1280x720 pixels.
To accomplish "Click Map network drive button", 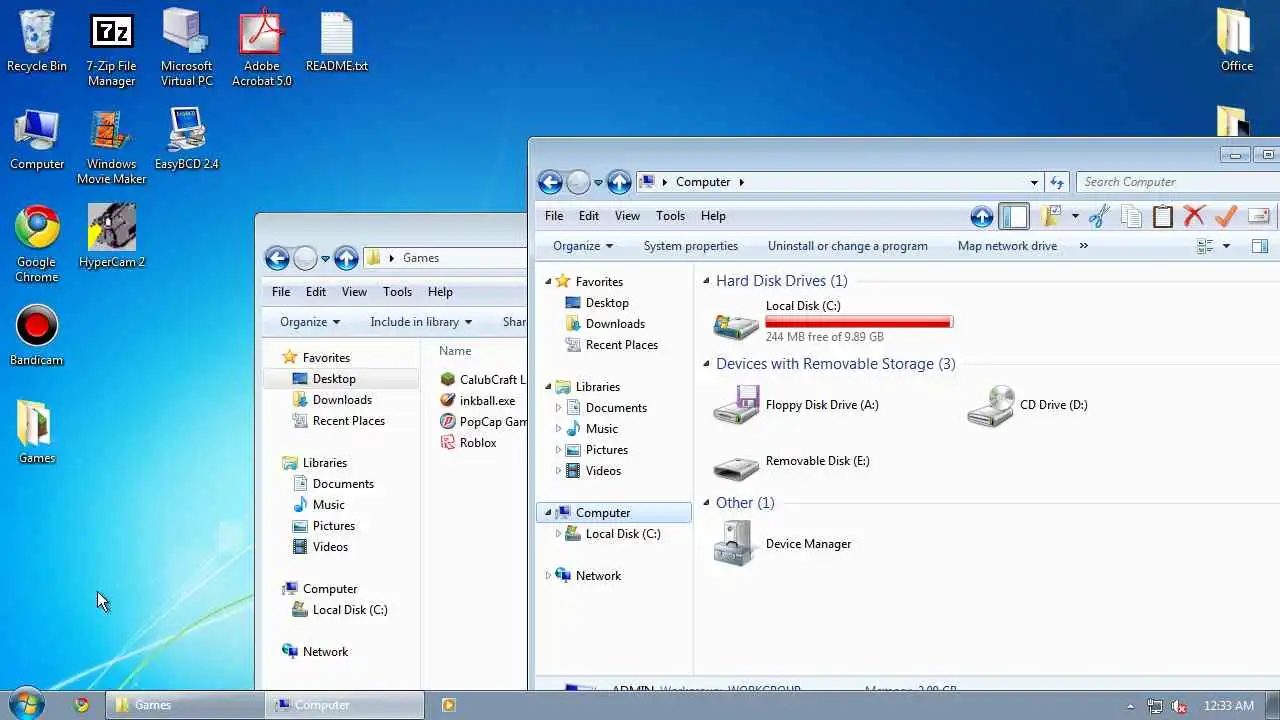I will click(x=1007, y=246).
